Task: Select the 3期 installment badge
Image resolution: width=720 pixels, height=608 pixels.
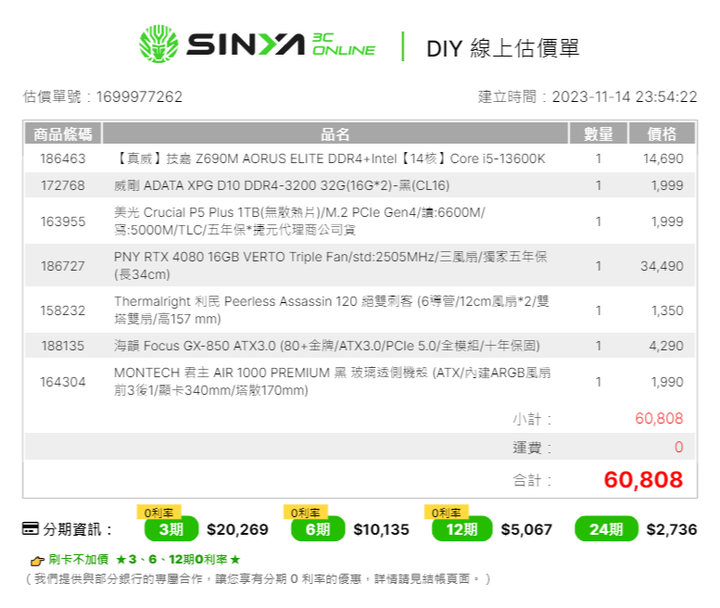Action: tap(171, 529)
